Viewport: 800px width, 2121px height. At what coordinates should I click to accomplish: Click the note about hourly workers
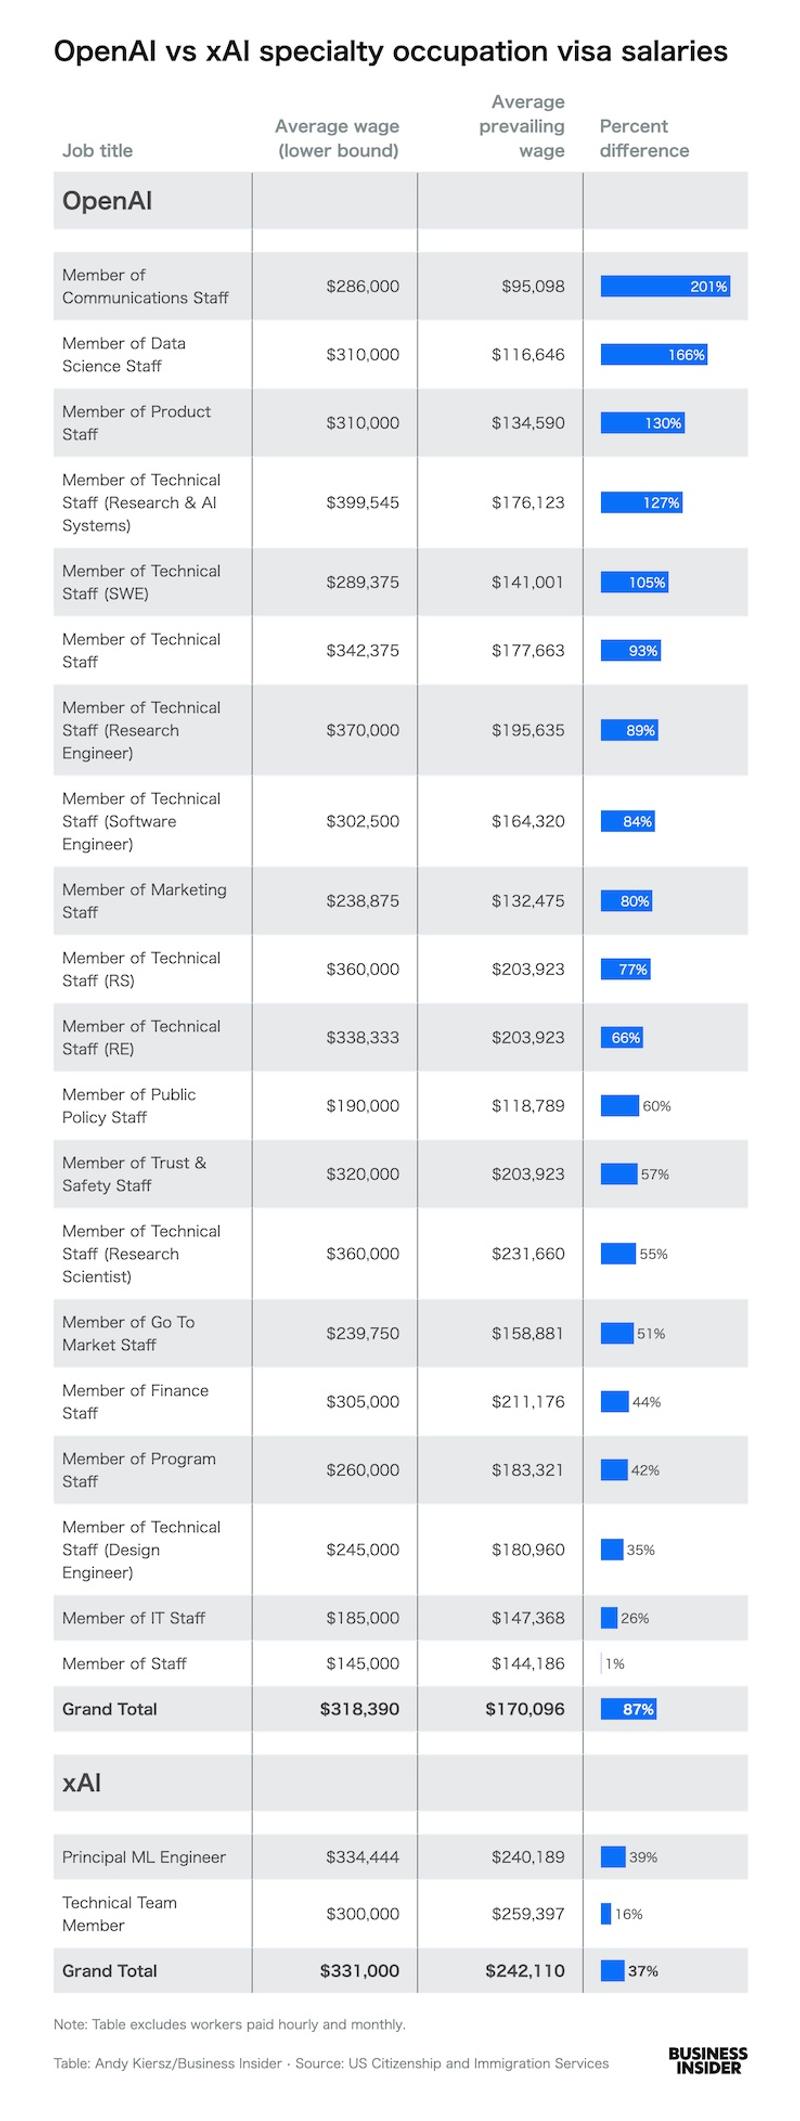pyautogui.click(x=230, y=2024)
